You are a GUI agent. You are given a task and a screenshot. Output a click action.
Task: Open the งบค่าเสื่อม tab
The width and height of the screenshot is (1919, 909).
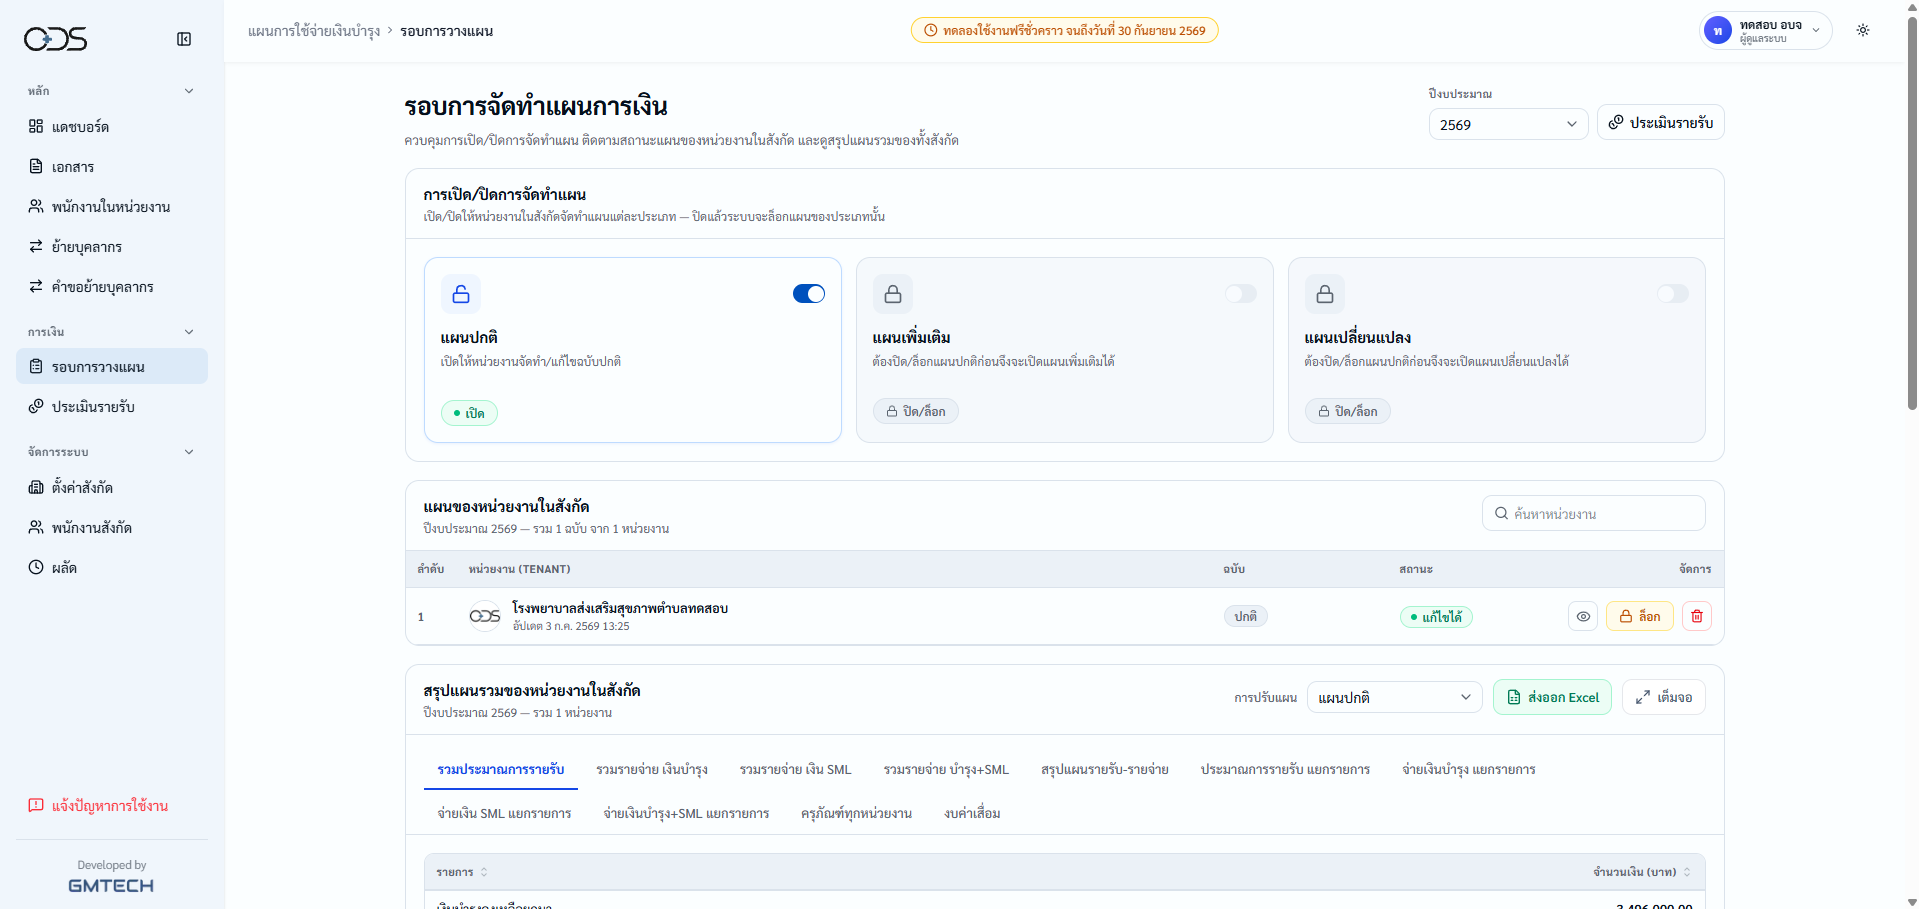pos(972,813)
